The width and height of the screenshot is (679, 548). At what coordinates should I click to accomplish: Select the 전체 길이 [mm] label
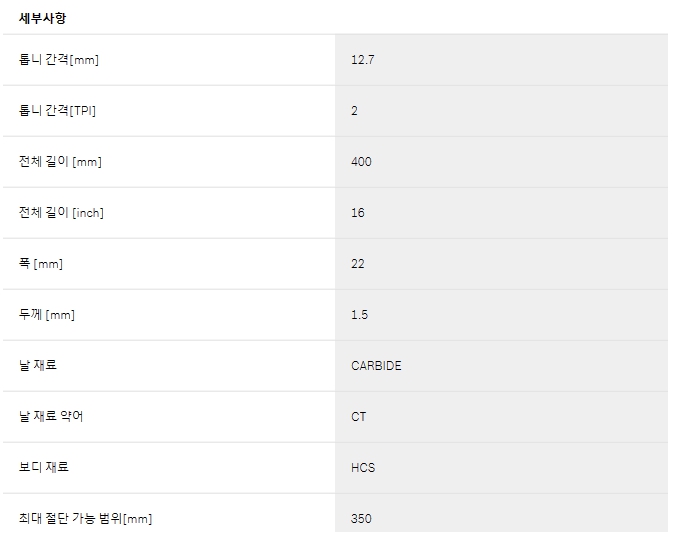[60, 162]
